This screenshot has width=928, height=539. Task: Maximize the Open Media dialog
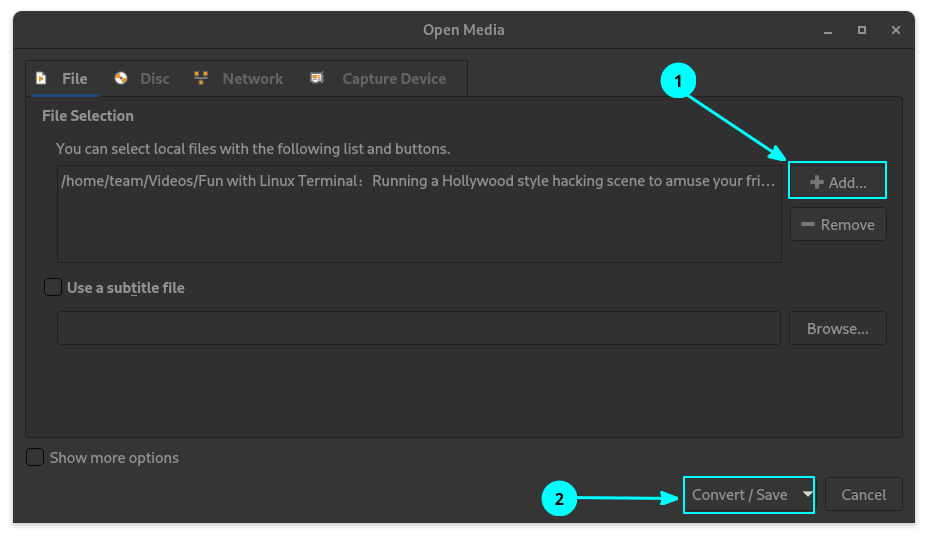coord(861,30)
